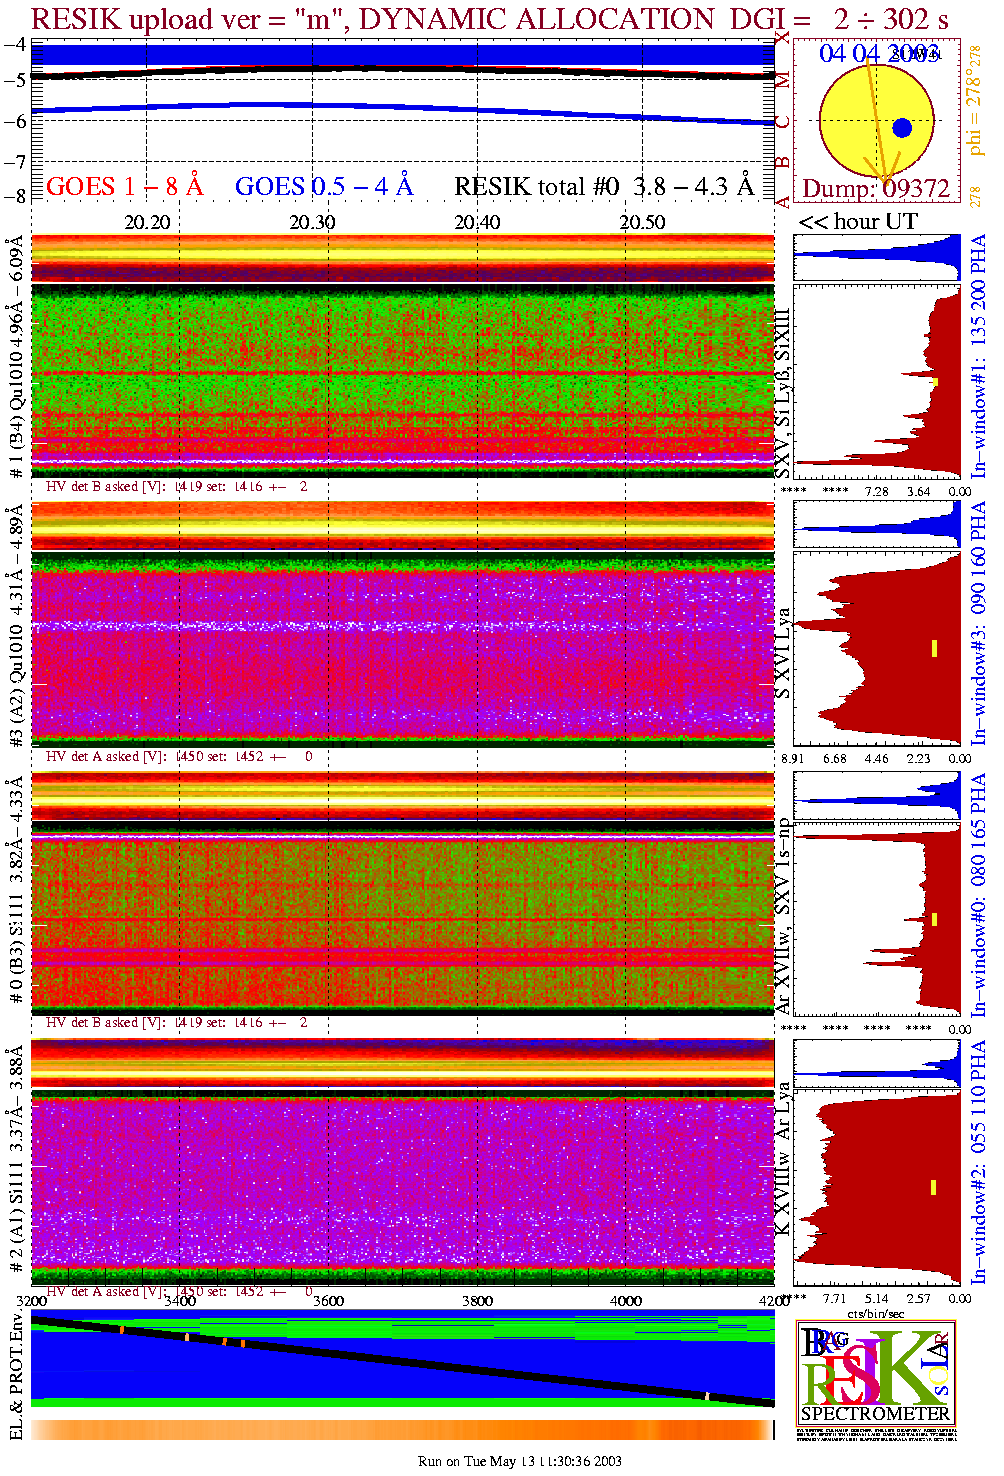Click yellow marker in In-window#2 histogram
Image resolution: width=1004 pixels, height=1476 pixels.
(x=933, y=1187)
